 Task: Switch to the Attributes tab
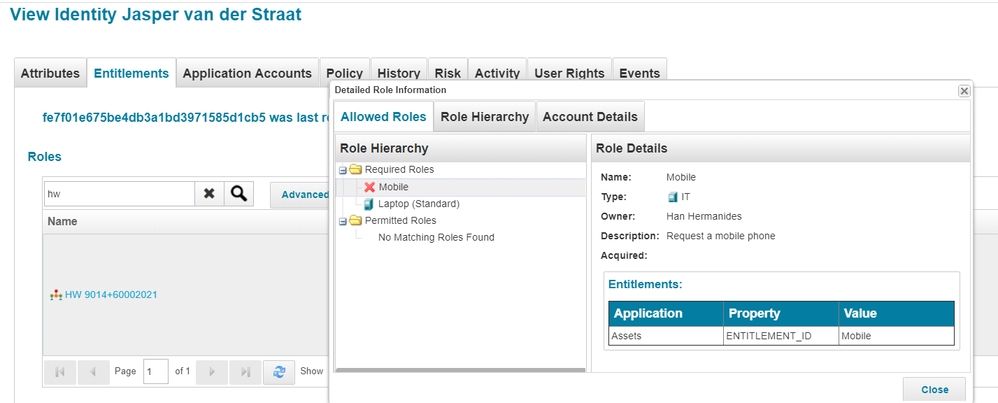50,73
